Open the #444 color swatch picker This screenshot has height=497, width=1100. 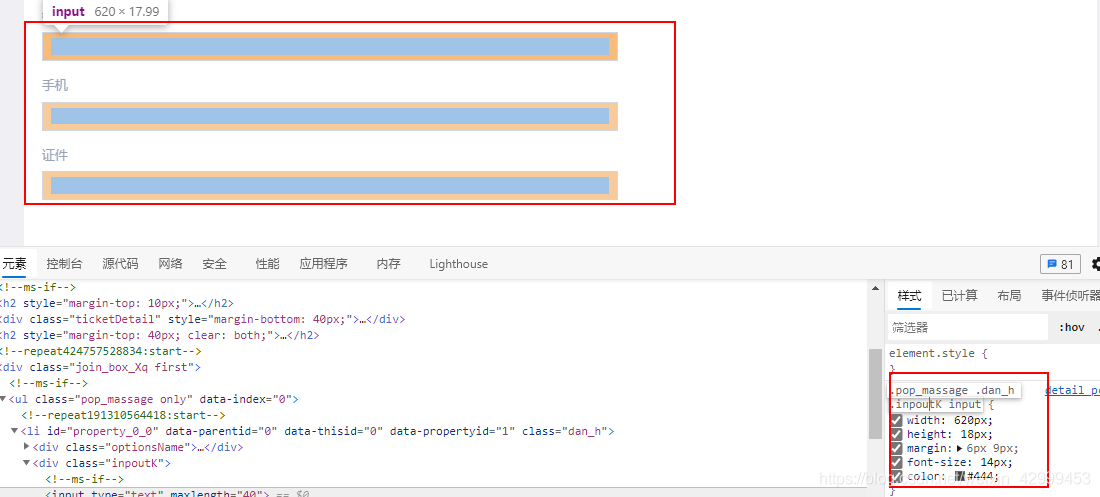tap(960, 476)
